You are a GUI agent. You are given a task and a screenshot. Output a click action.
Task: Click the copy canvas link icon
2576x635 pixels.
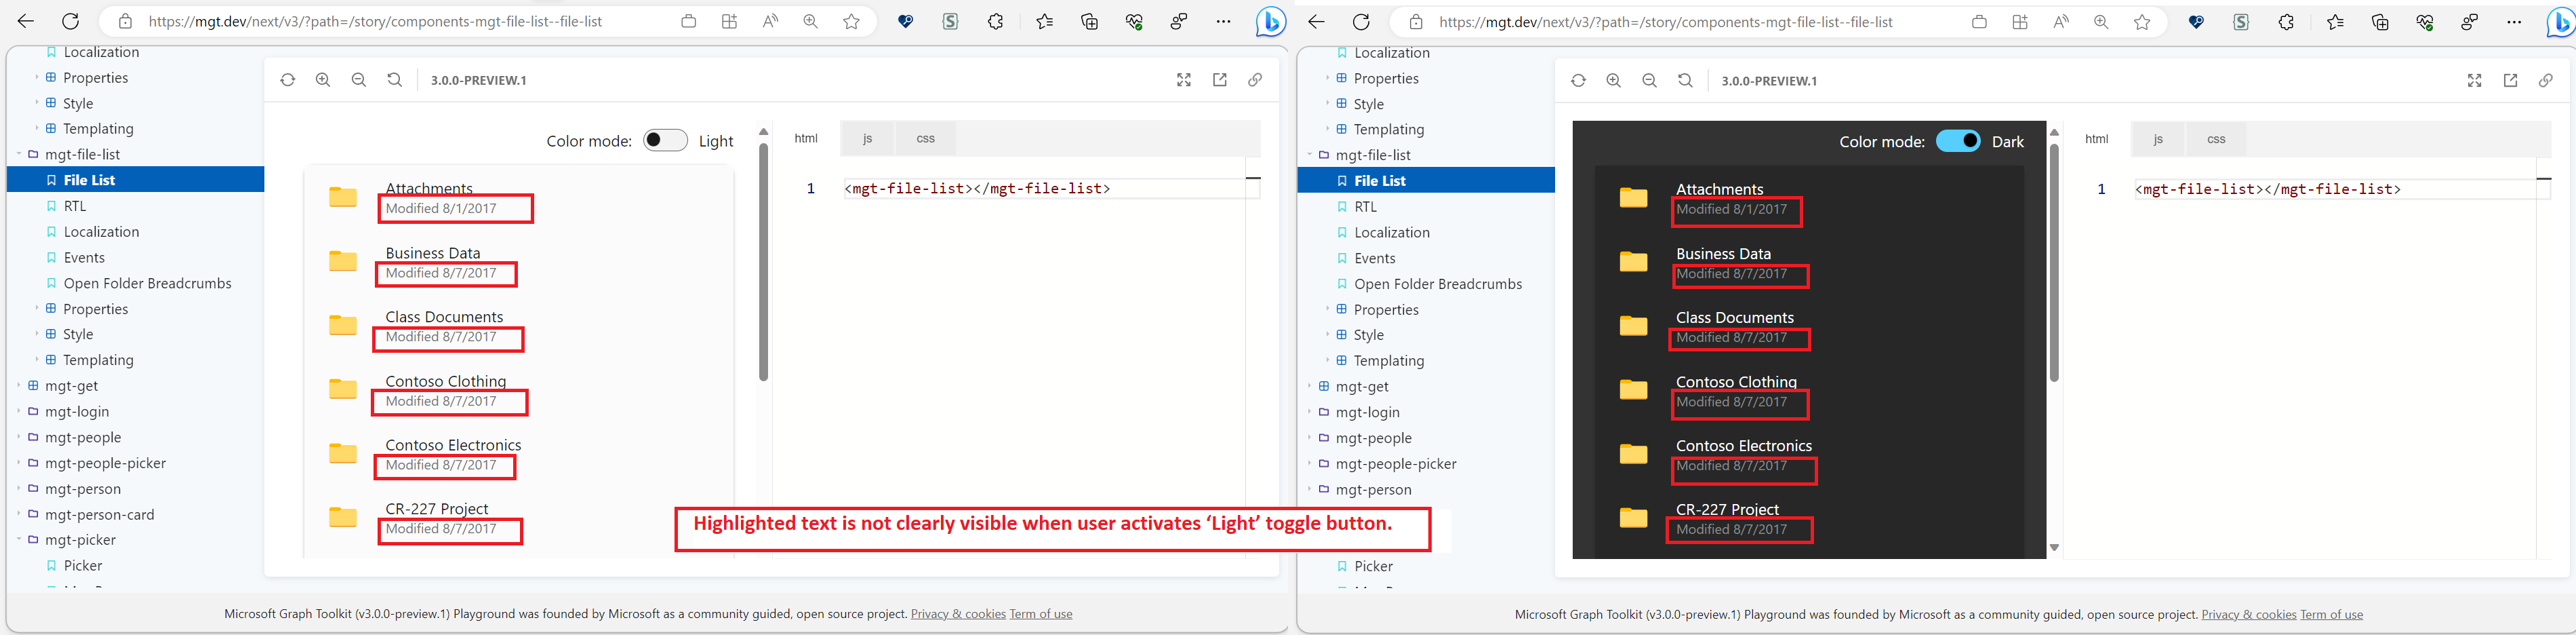1255,80
